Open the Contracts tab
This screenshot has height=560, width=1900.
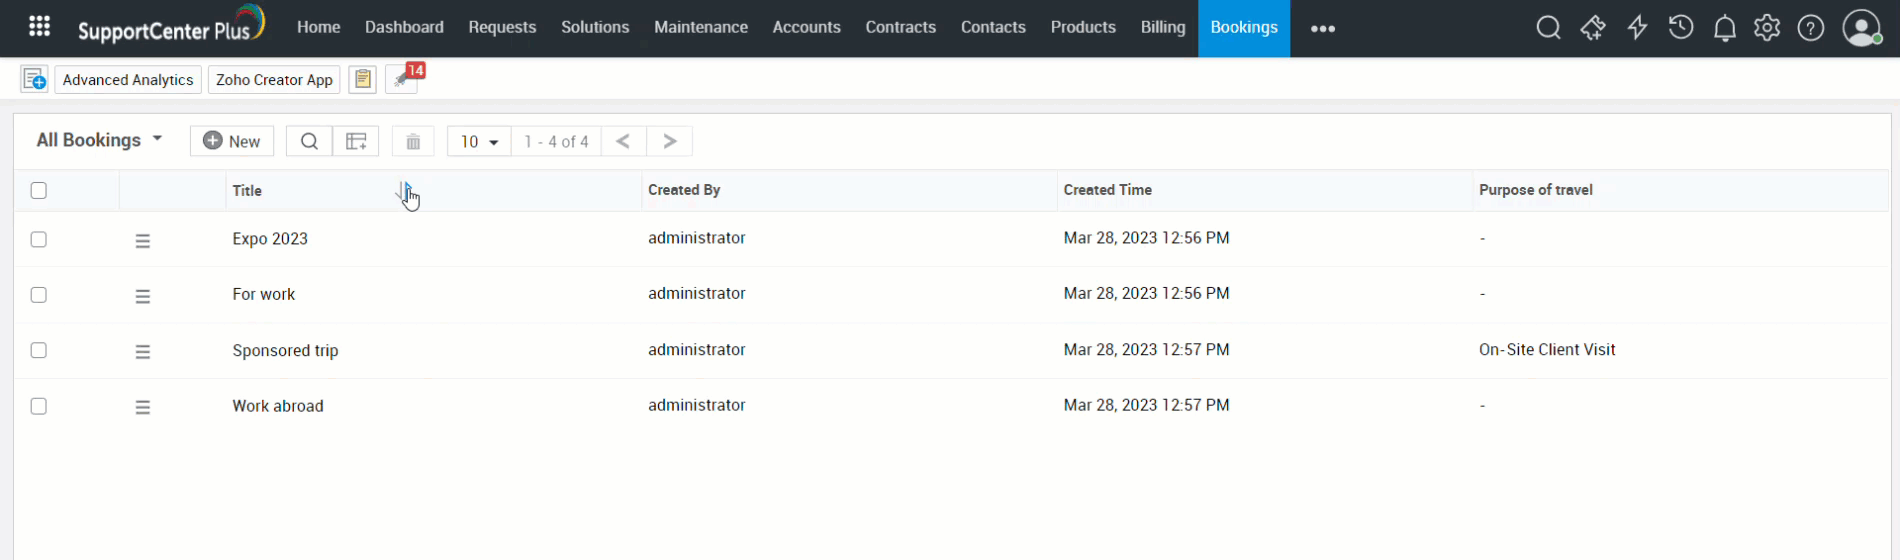click(900, 27)
